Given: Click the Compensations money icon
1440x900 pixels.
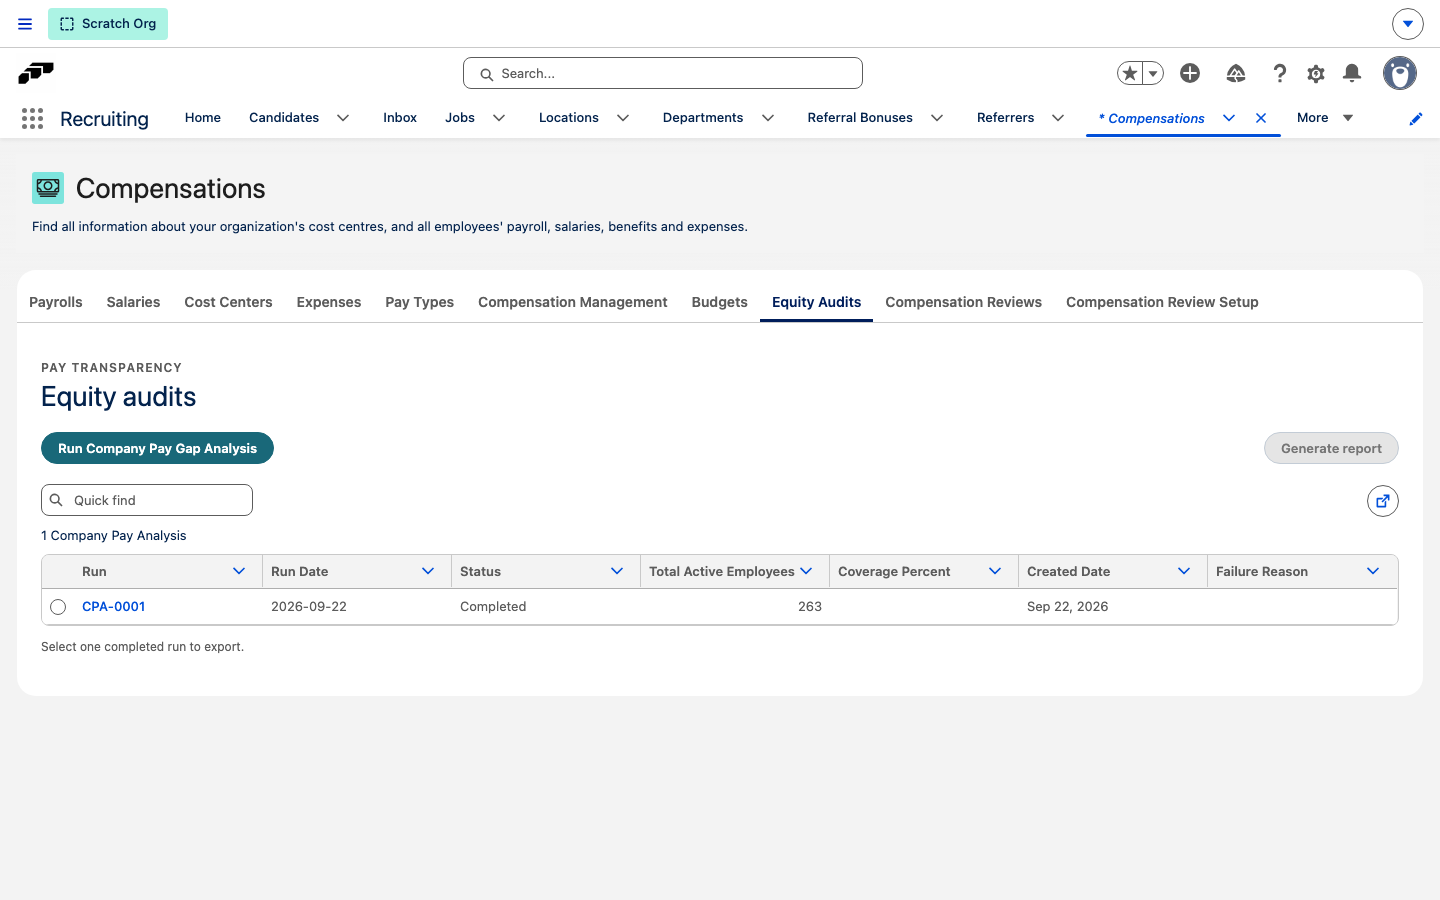Looking at the screenshot, I should 48,188.
